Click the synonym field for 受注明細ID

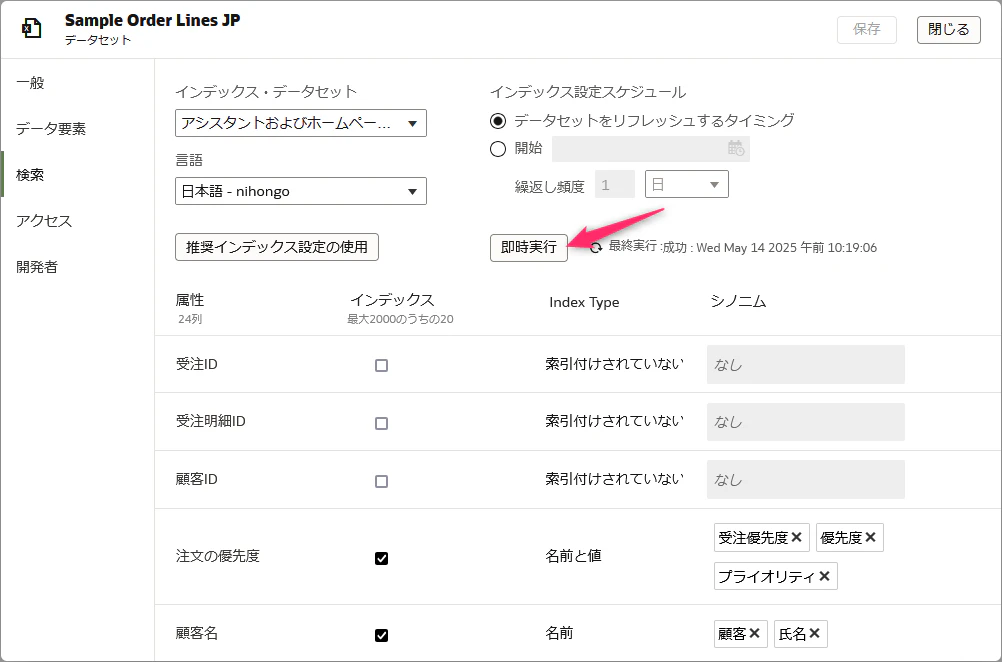click(806, 422)
